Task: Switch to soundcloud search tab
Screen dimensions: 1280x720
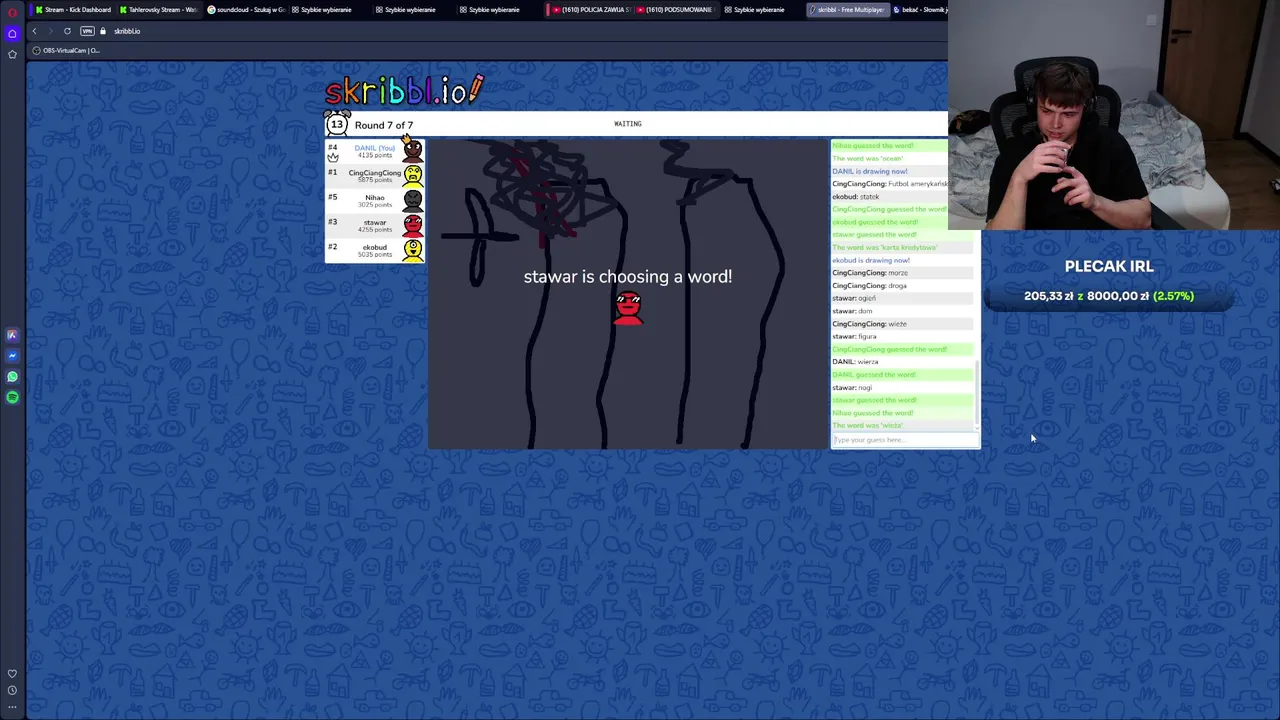Action: (245, 10)
